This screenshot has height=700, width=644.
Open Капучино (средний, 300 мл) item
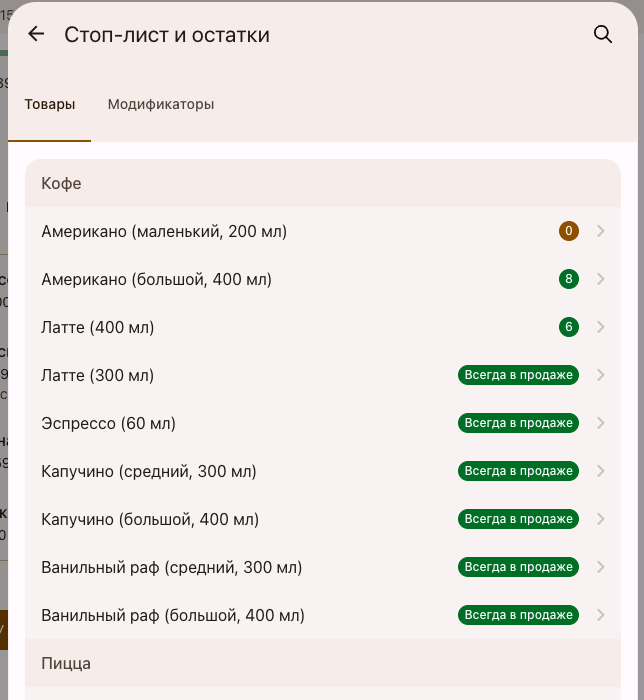point(323,471)
